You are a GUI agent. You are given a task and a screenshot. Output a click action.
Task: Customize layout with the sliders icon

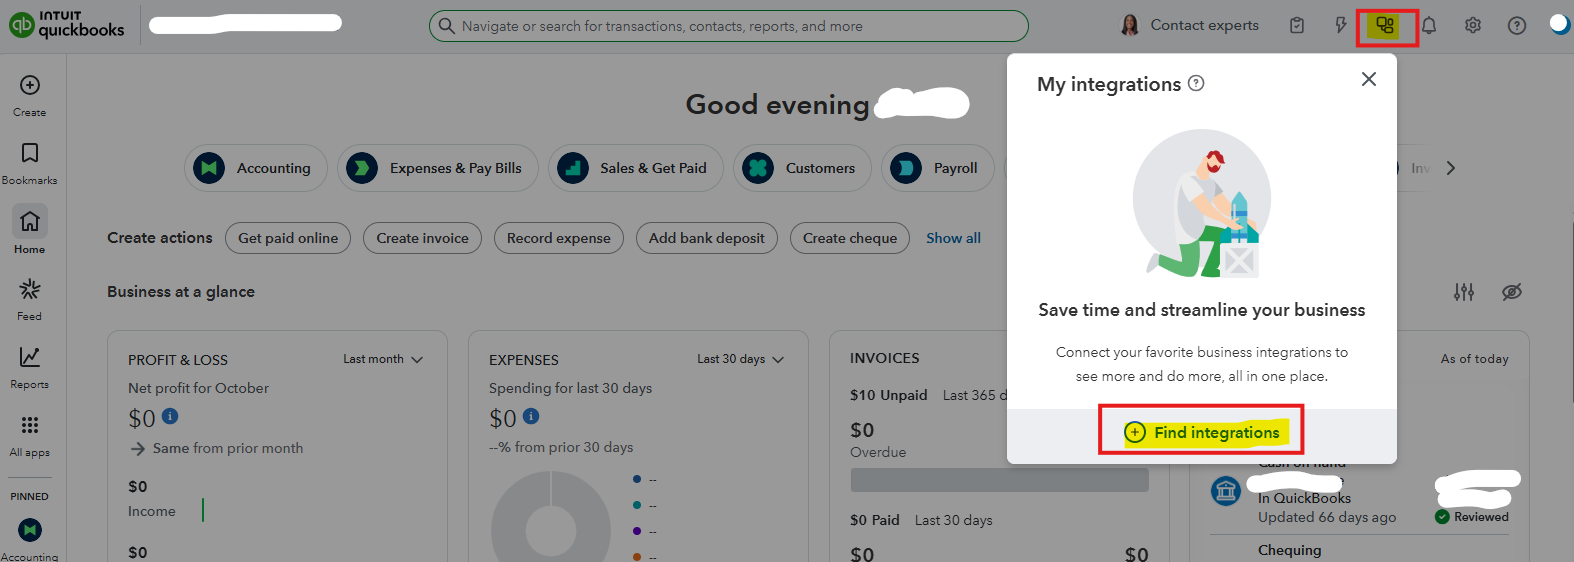click(x=1464, y=292)
